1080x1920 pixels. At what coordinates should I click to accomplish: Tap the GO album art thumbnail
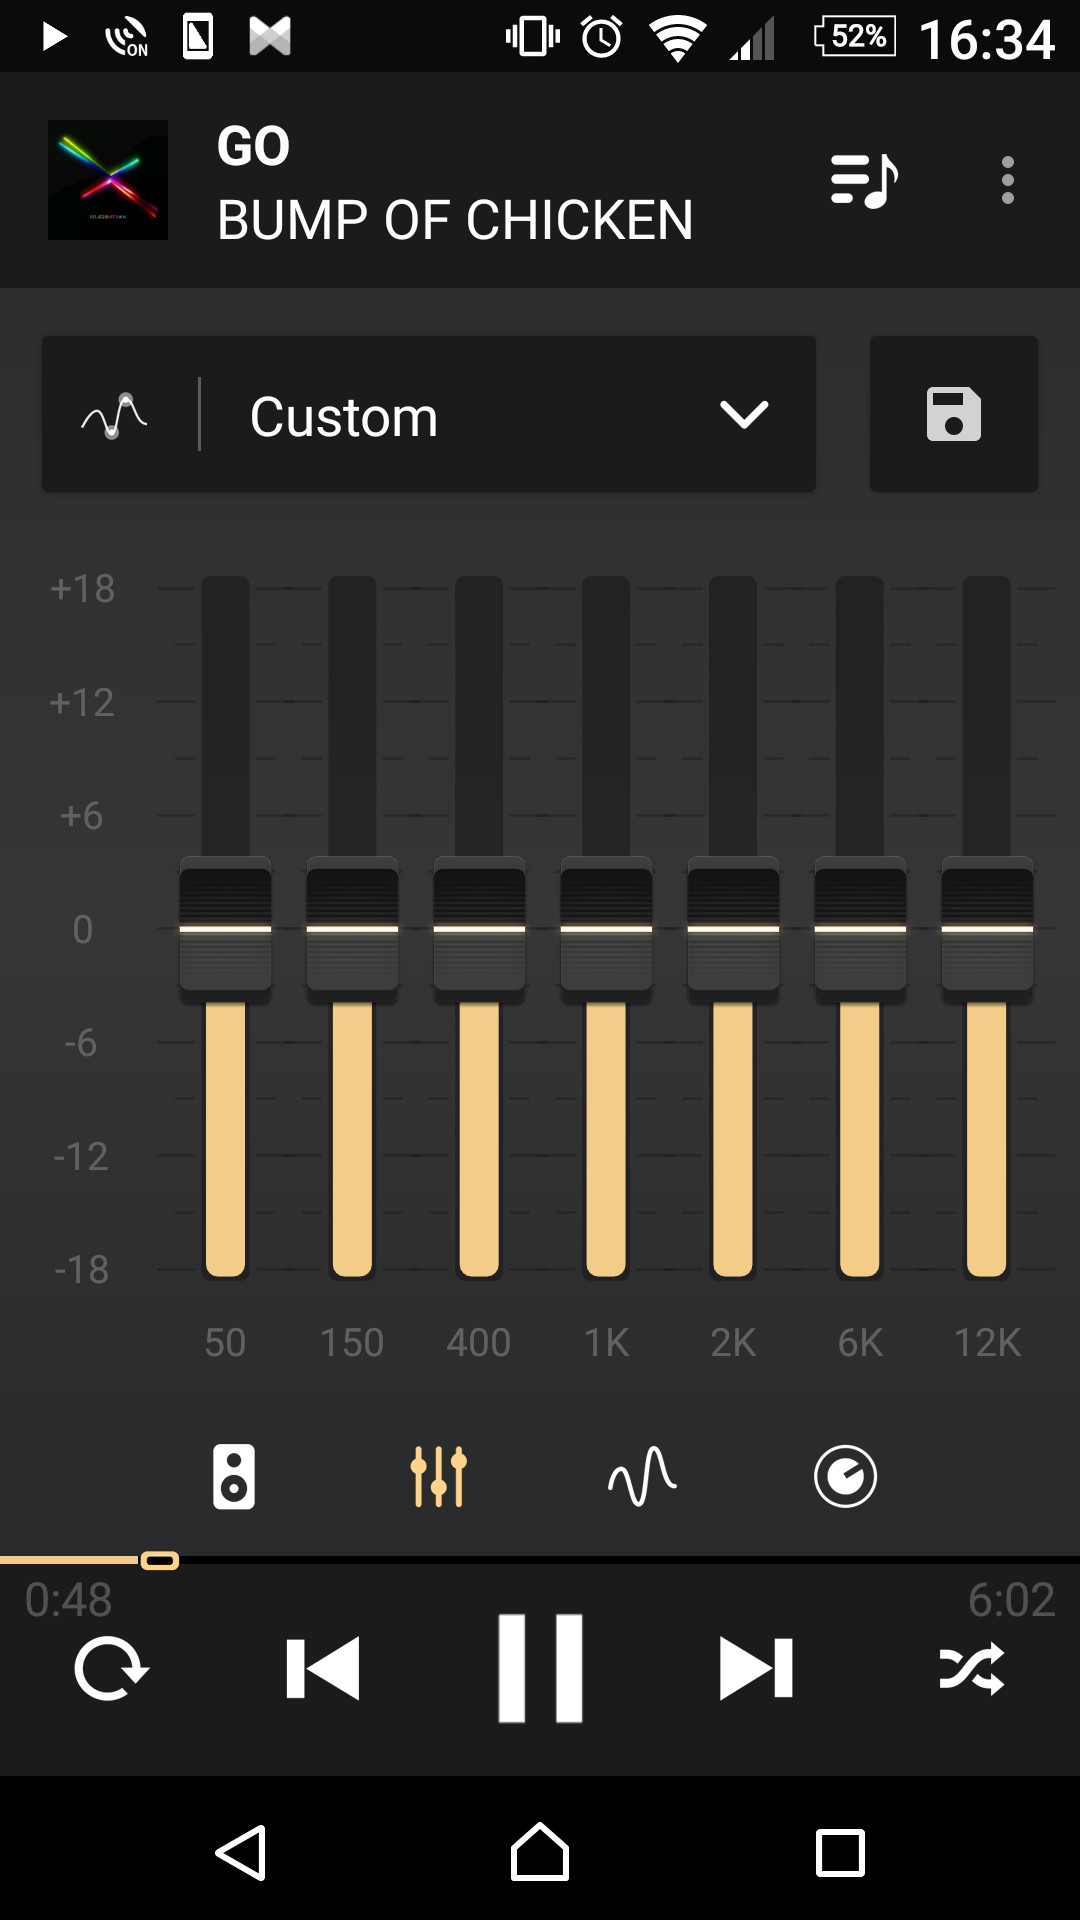(x=108, y=180)
